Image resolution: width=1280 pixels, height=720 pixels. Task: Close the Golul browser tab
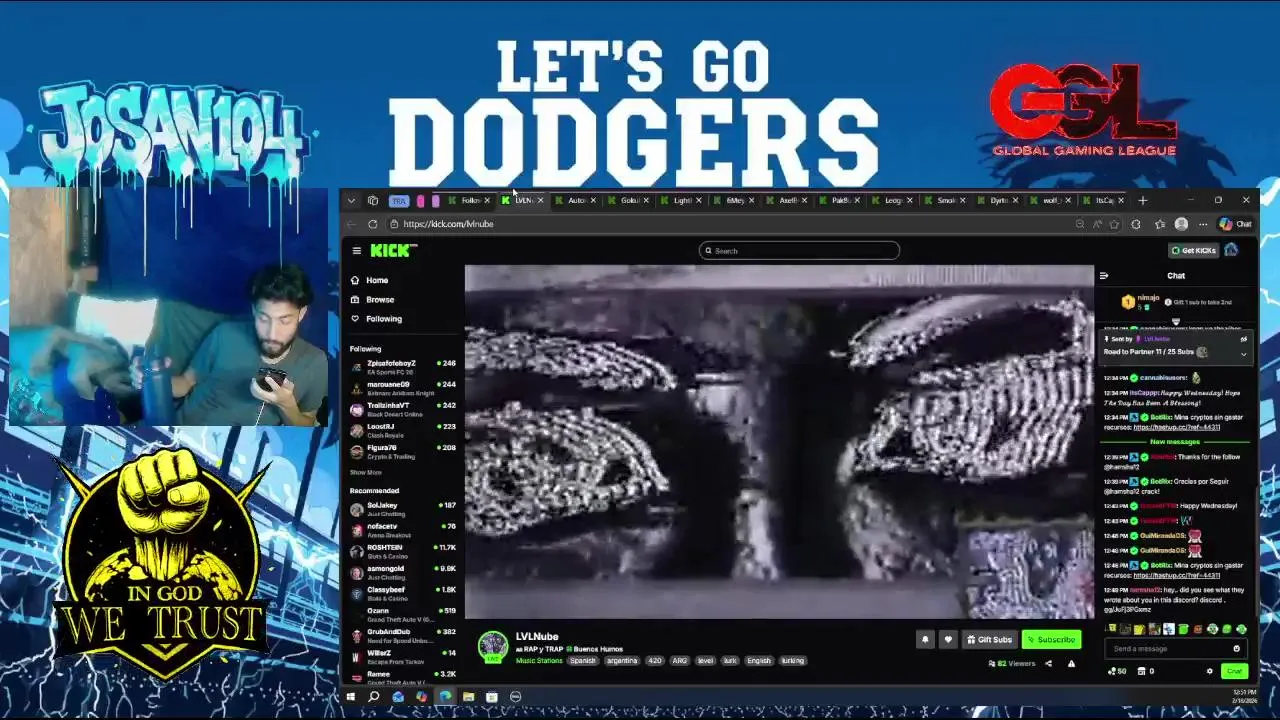tap(645, 200)
